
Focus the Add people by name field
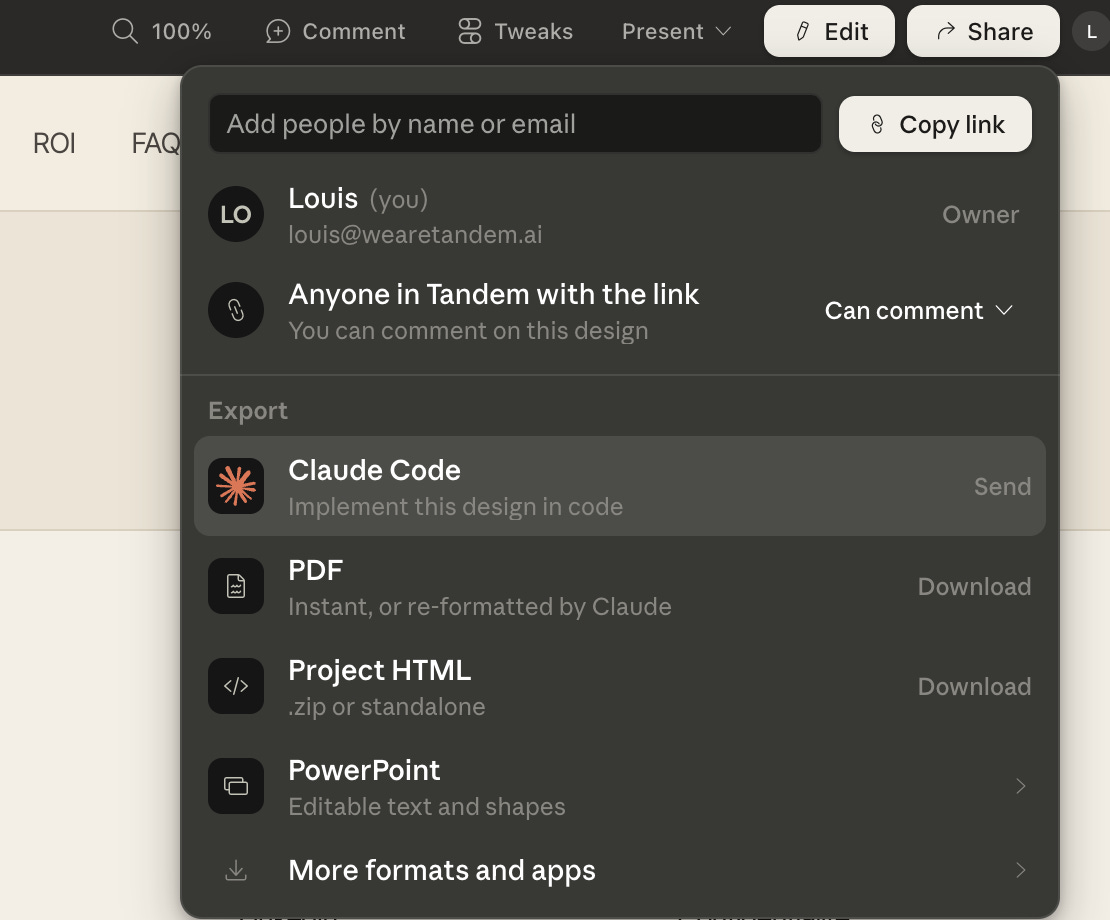(x=515, y=124)
